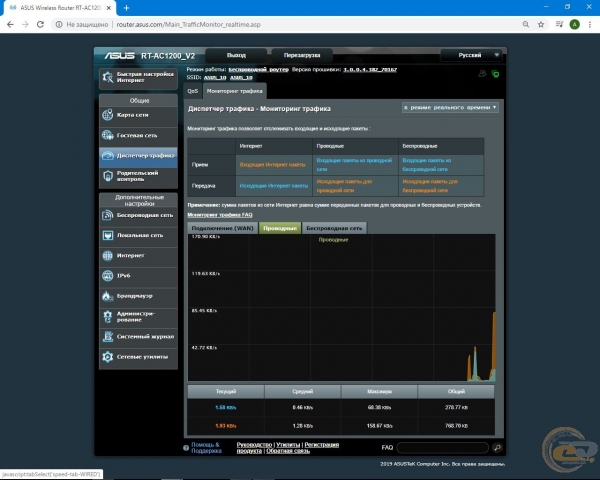600x480 pixels.
Task: Switch to the QoS tab
Action: click(192, 91)
